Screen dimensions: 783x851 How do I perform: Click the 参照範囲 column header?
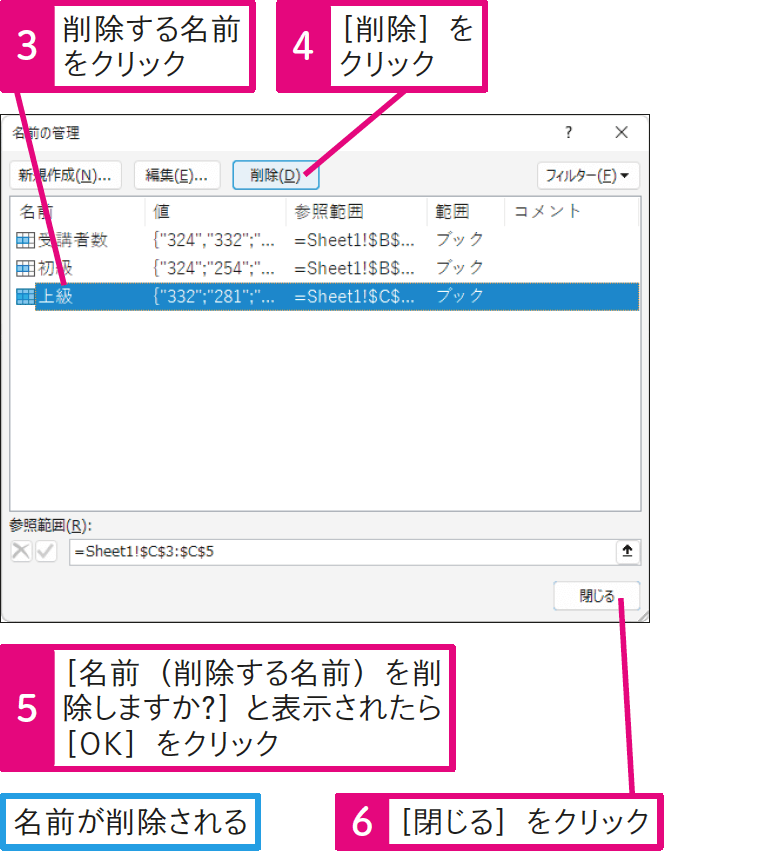click(355, 211)
